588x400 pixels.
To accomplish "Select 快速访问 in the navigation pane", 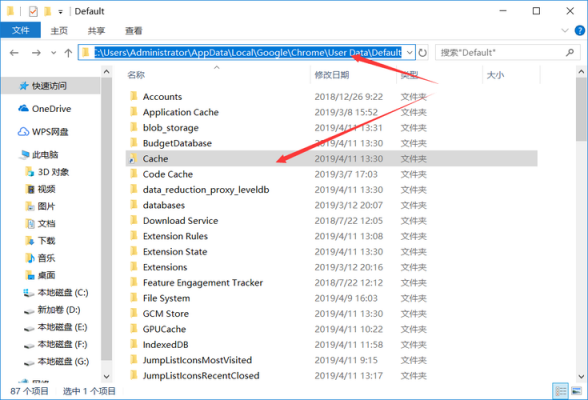I will pyautogui.click(x=50, y=86).
